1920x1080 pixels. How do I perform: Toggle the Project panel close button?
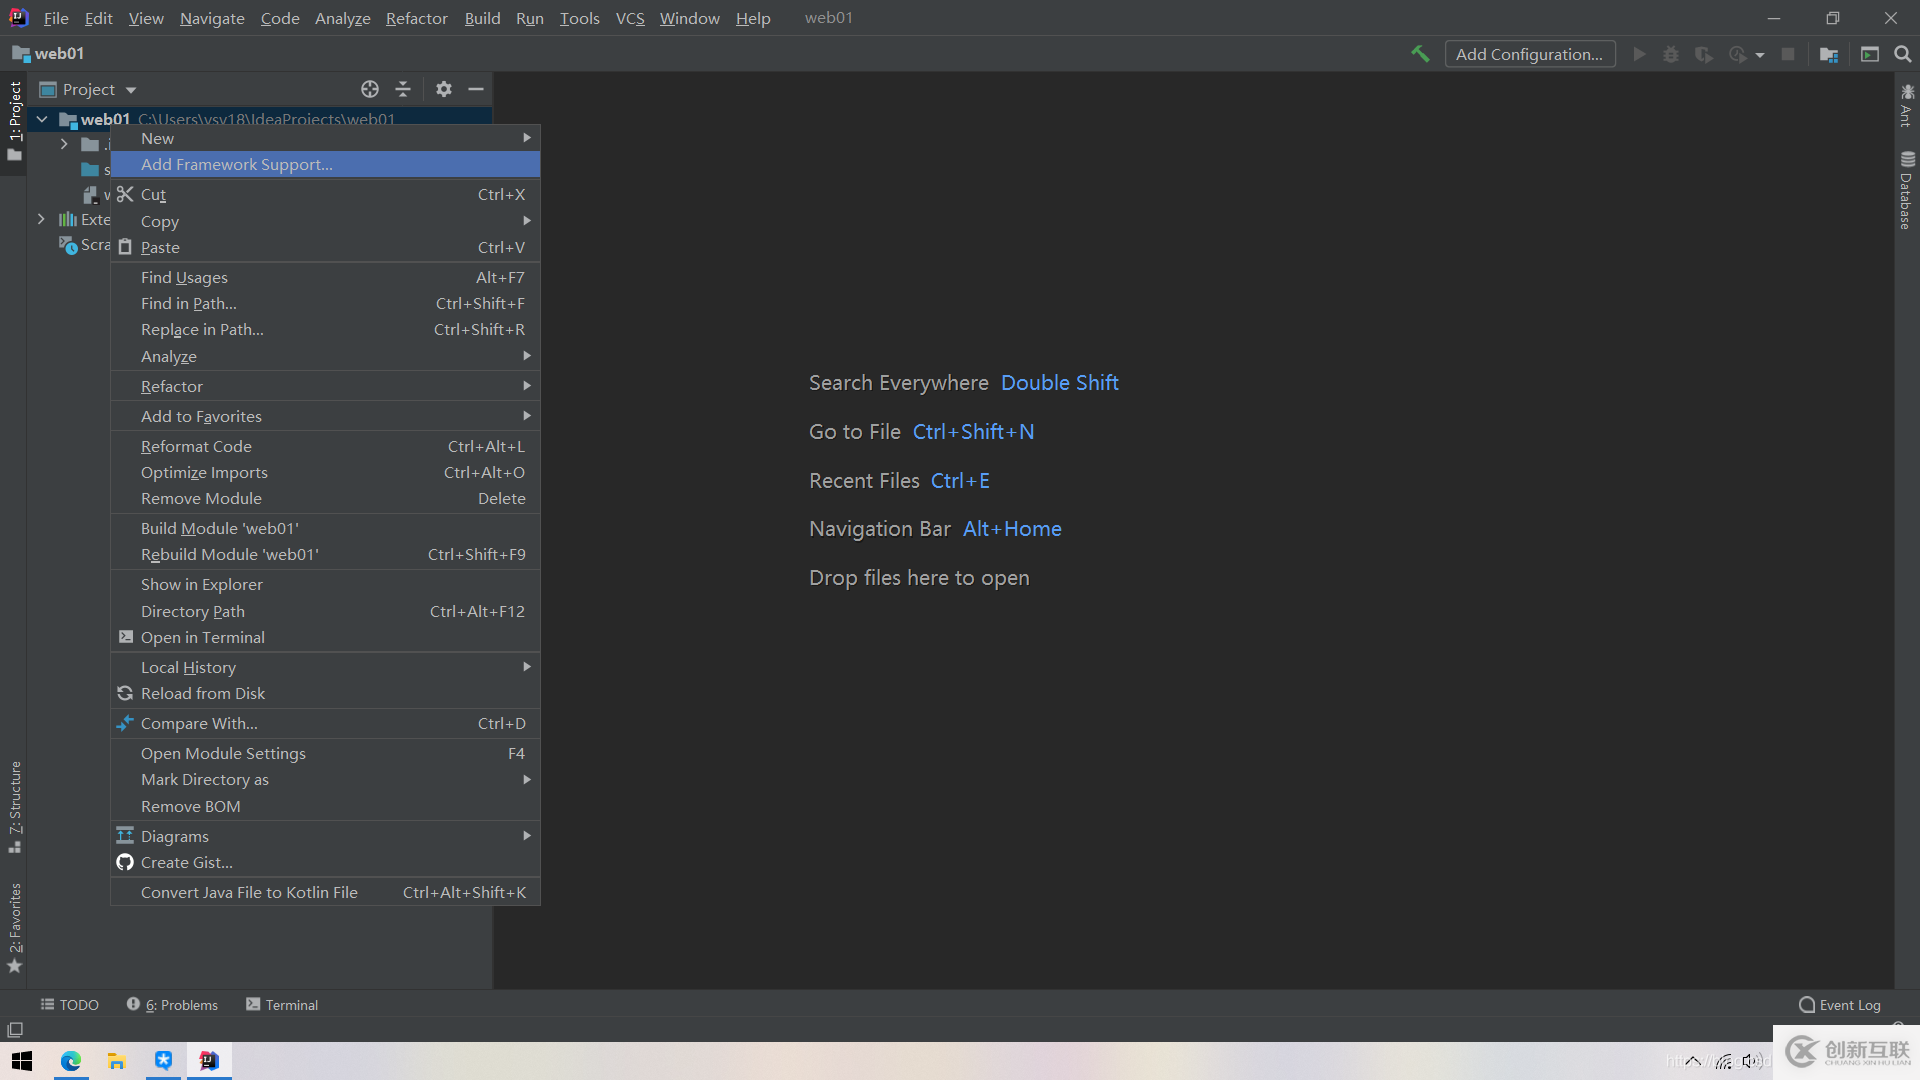[477, 88]
